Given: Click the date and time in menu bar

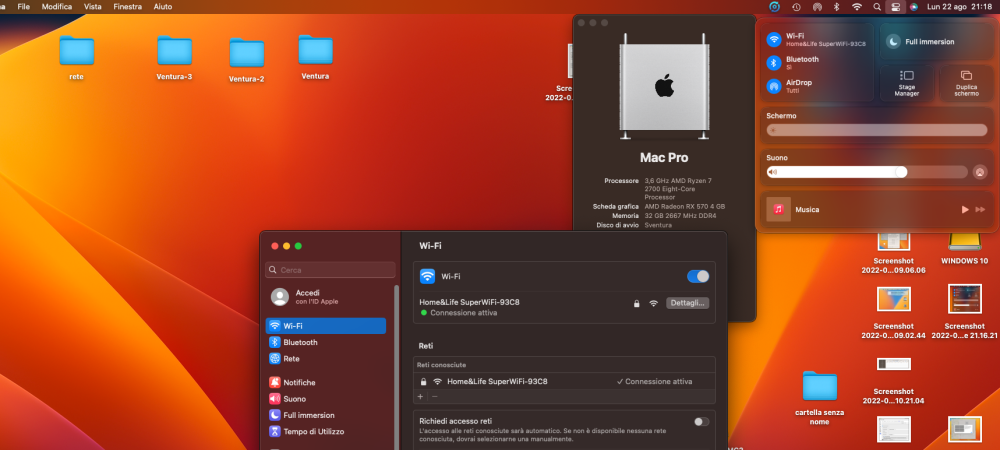Looking at the screenshot, I should [959, 6].
